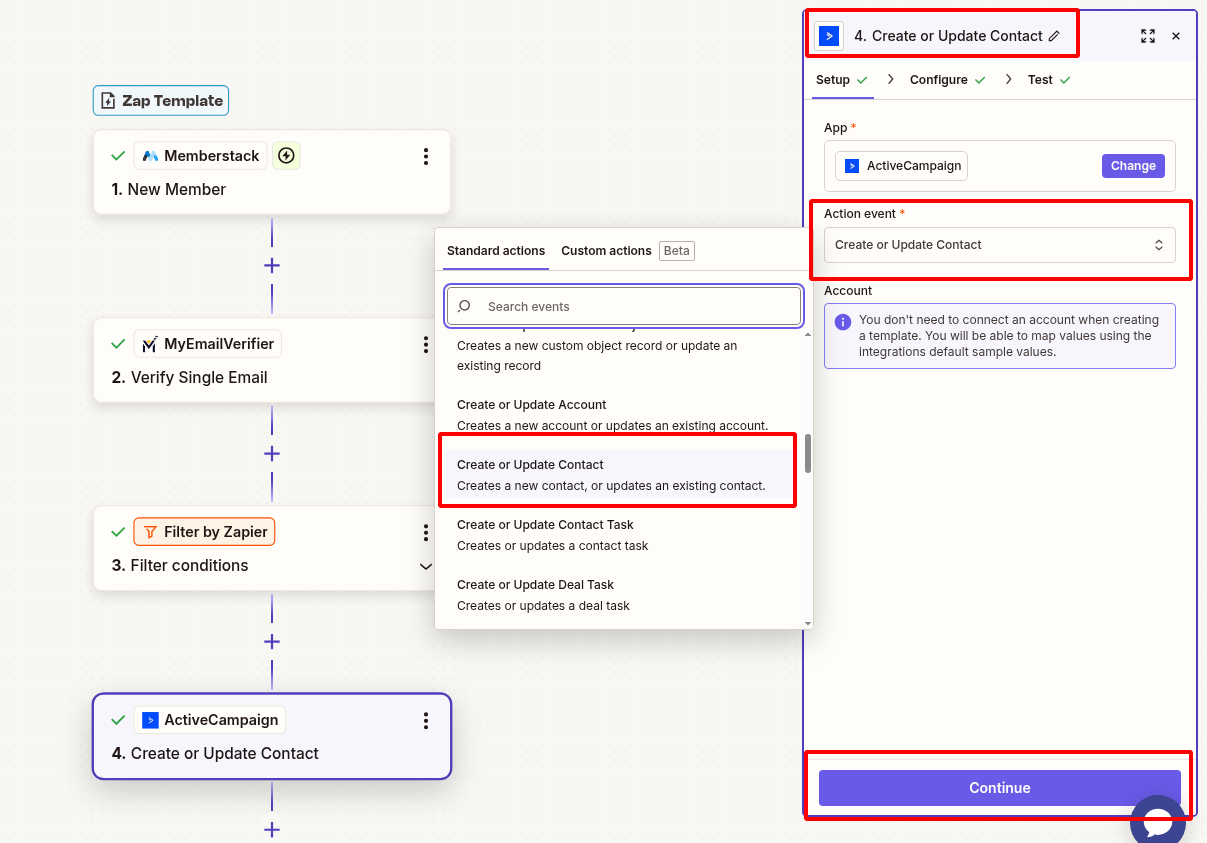Open the chat support bubble

(x=1157, y=820)
